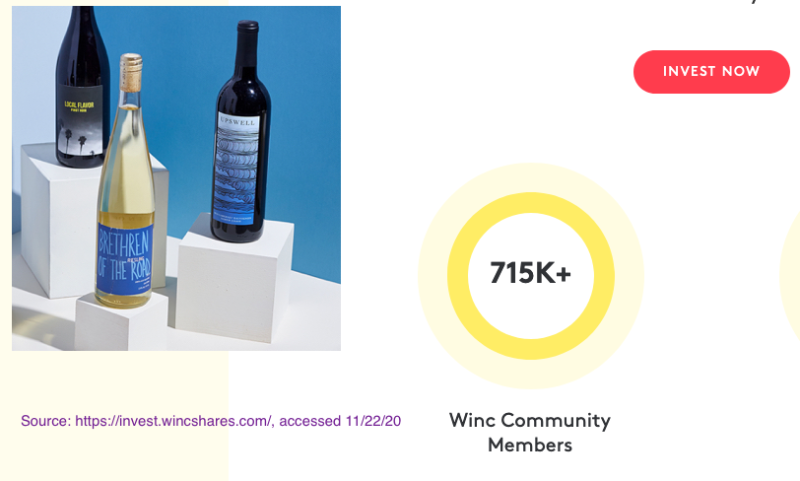The width and height of the screenshot is (800, 481).
Task: Click the Winc Community Members caption
Action: coord(530,433)
